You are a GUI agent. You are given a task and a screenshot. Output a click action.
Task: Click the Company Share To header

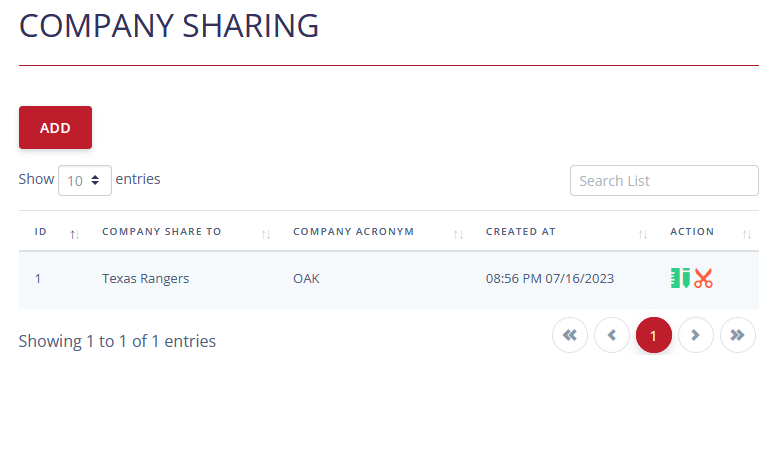[x=162, y=232]
